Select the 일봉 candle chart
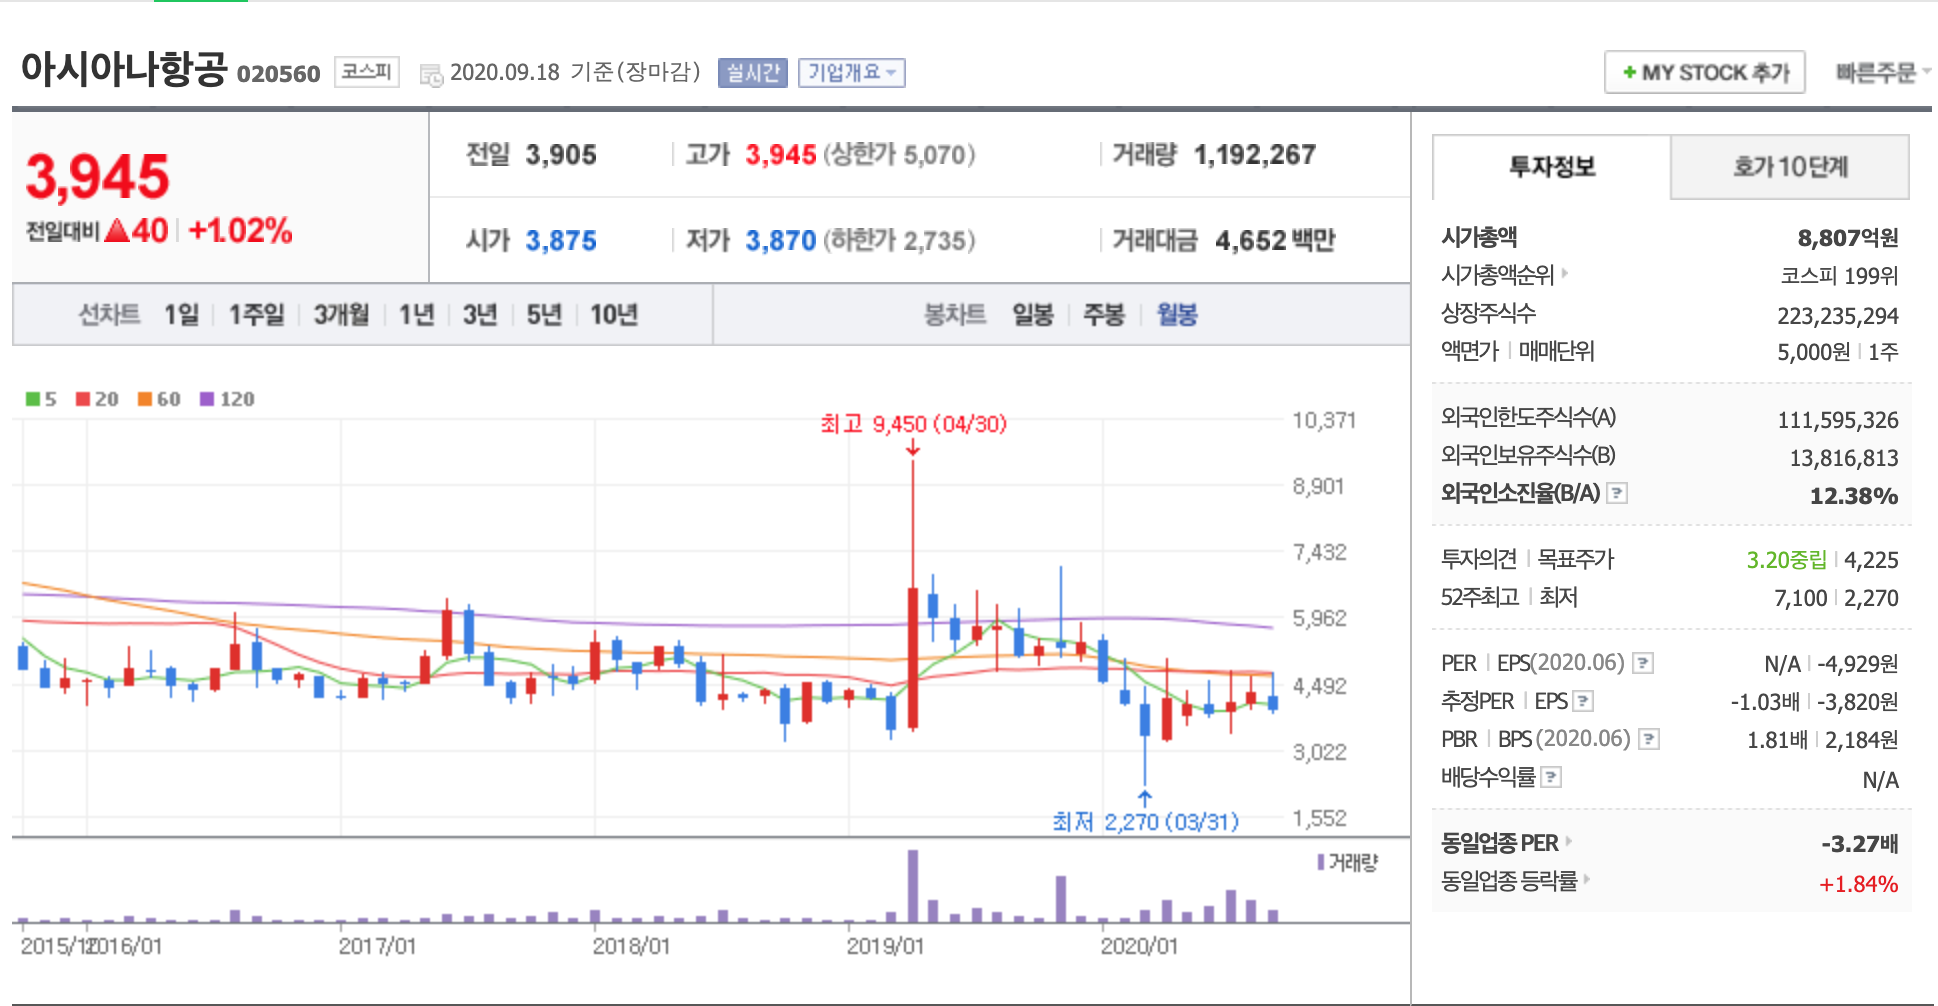Screen dimensions: 1938x1006 tap(1033, 315)
